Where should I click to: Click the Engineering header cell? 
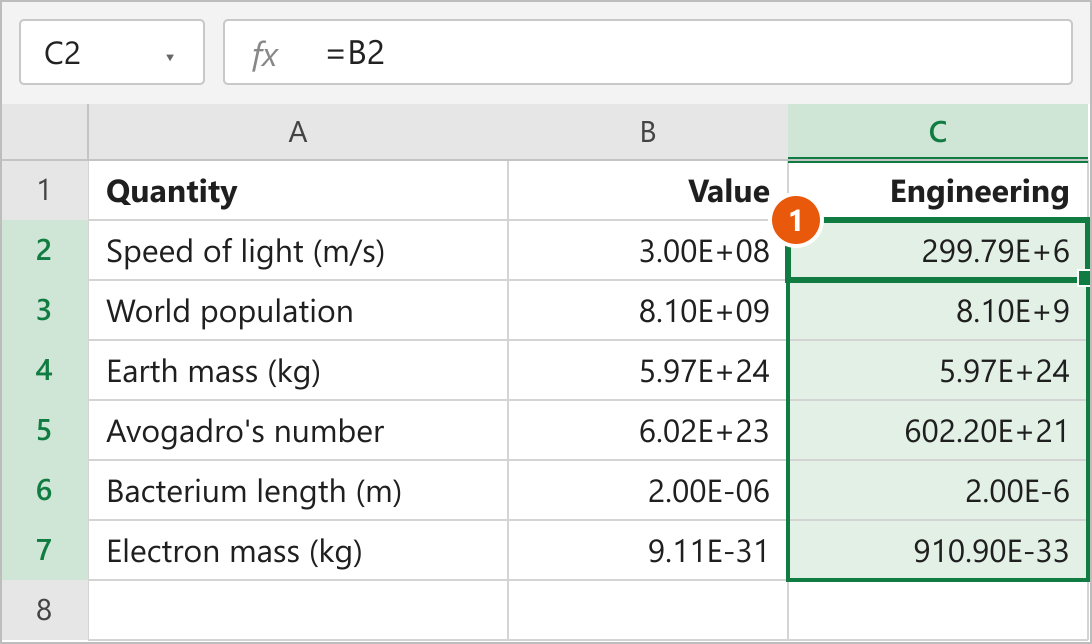click(x=937, y=190)
